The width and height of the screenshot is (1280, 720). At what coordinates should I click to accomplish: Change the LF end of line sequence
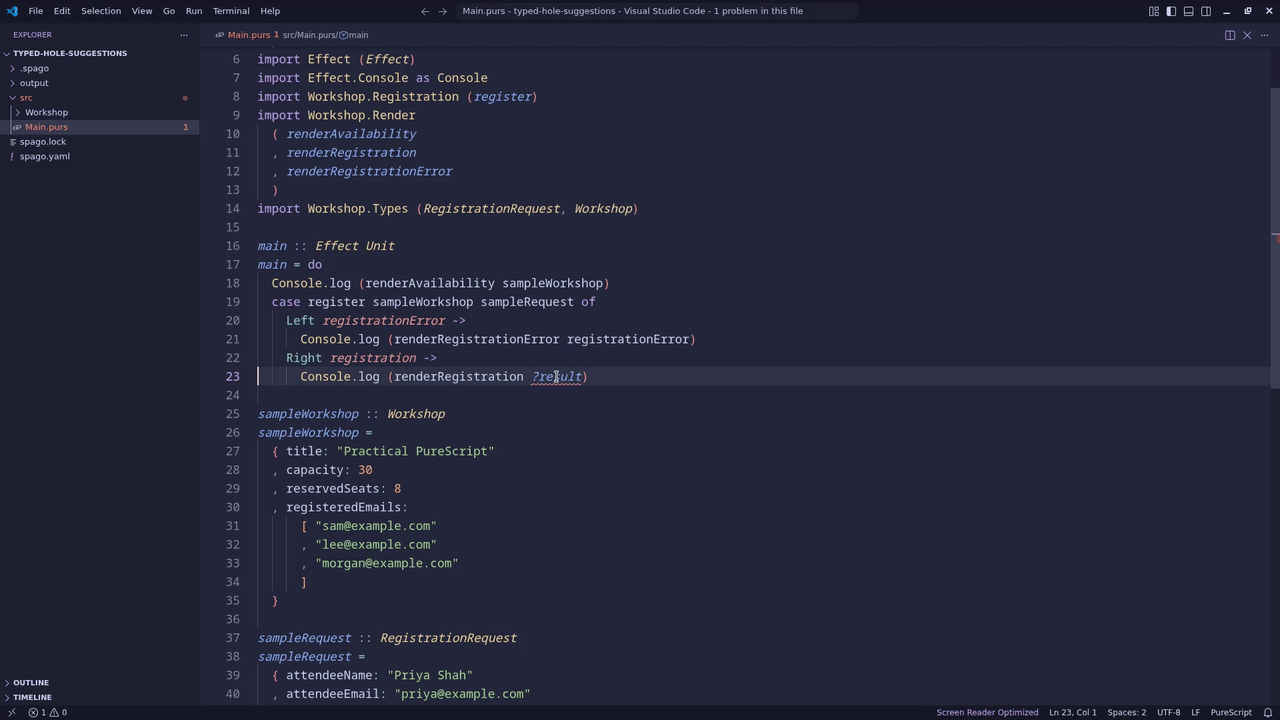[x=1195, y=712]
